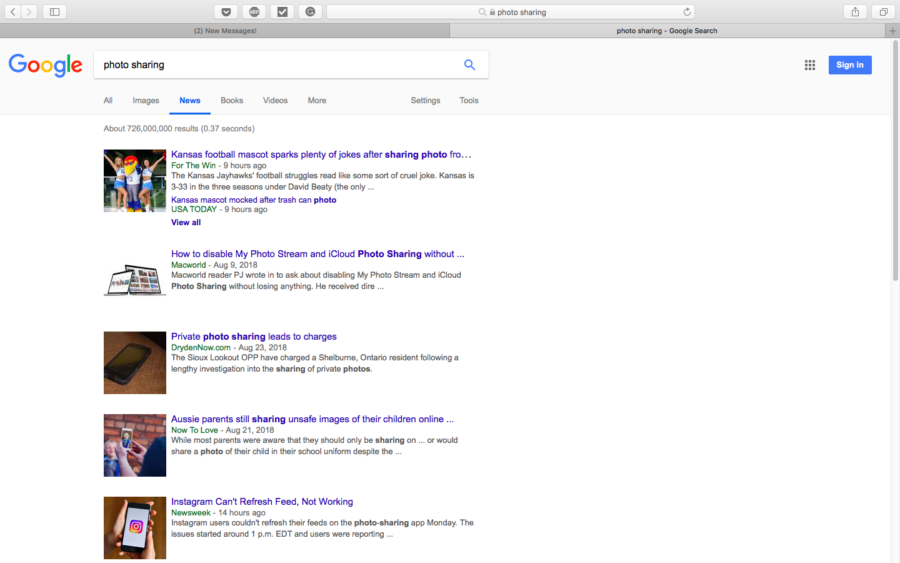Open the Settings menu under search bar

425,100
